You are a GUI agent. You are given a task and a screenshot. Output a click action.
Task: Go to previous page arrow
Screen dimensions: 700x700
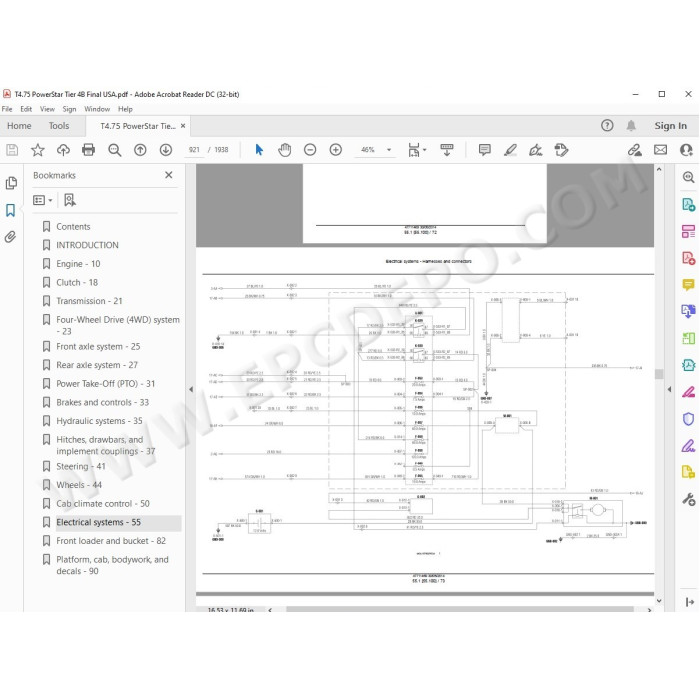click(140, 150)
